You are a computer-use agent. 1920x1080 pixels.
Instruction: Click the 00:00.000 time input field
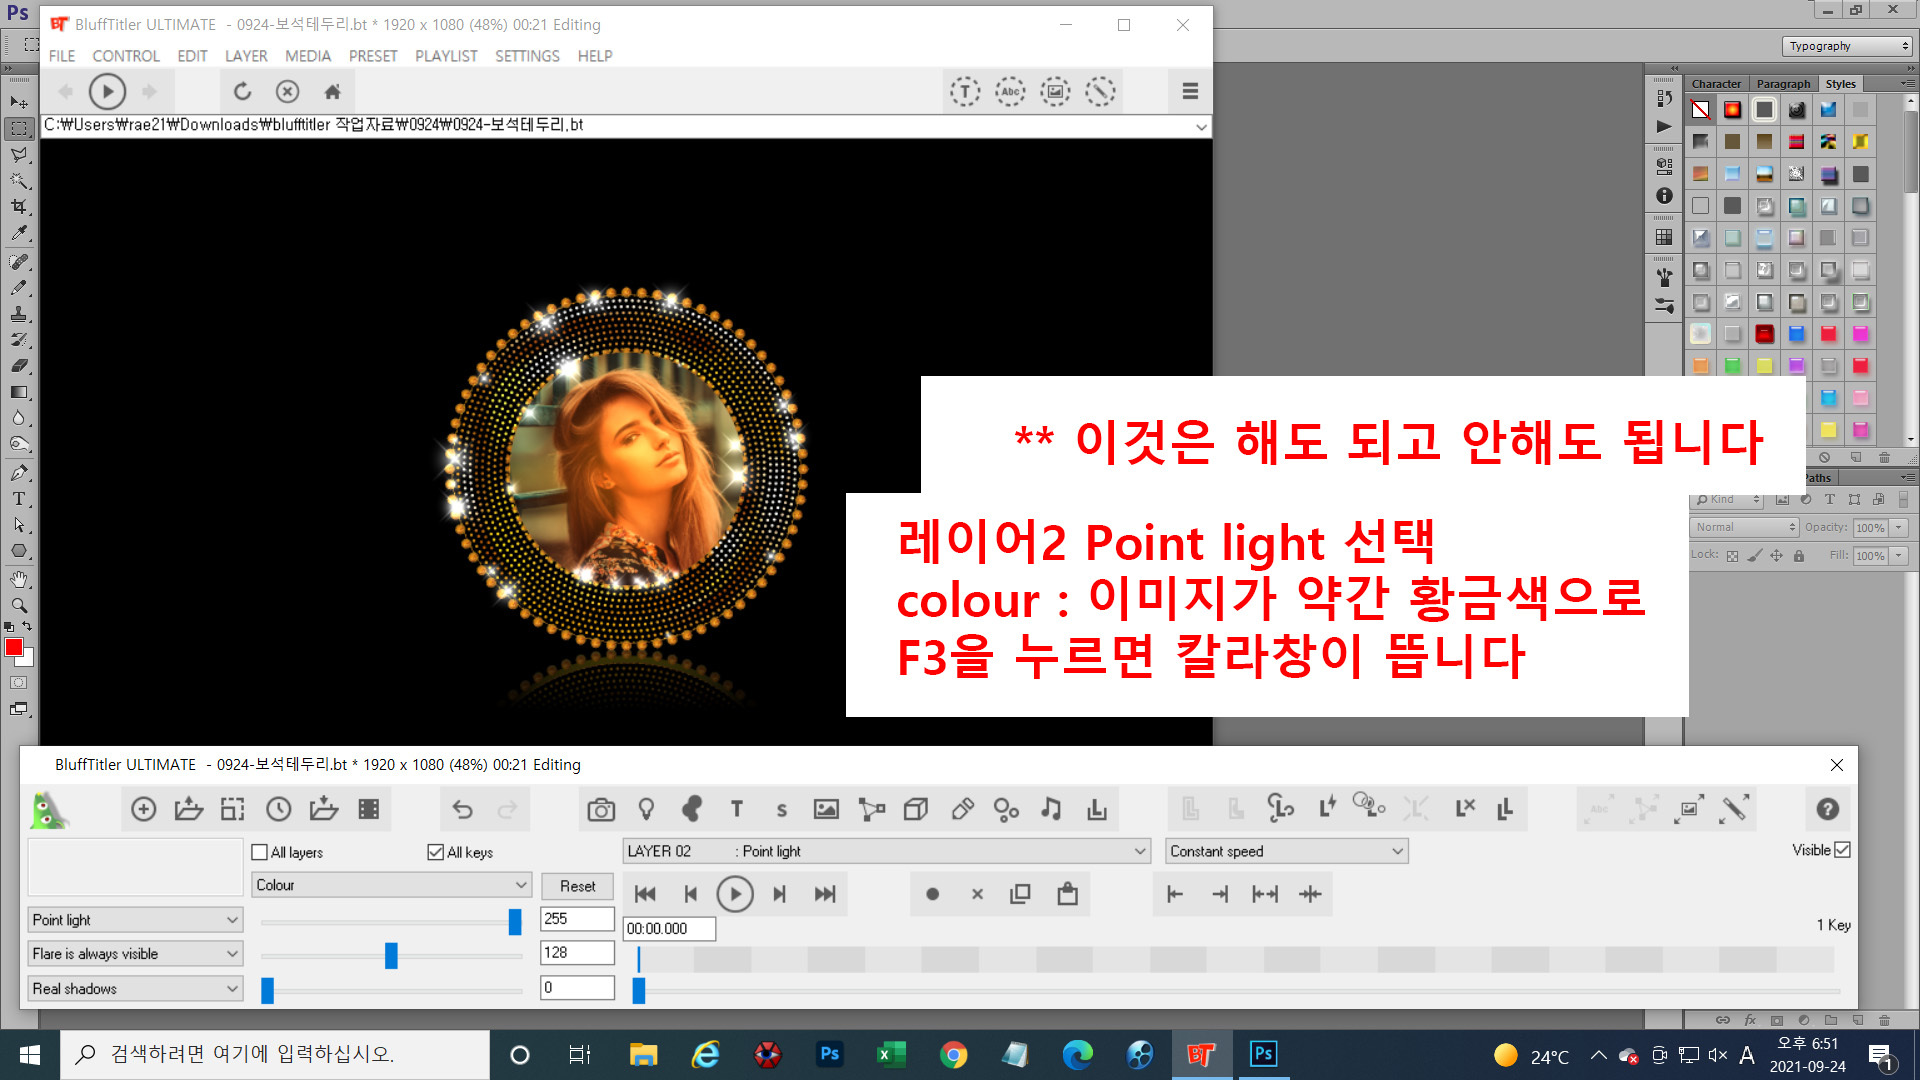coord(669,929)
